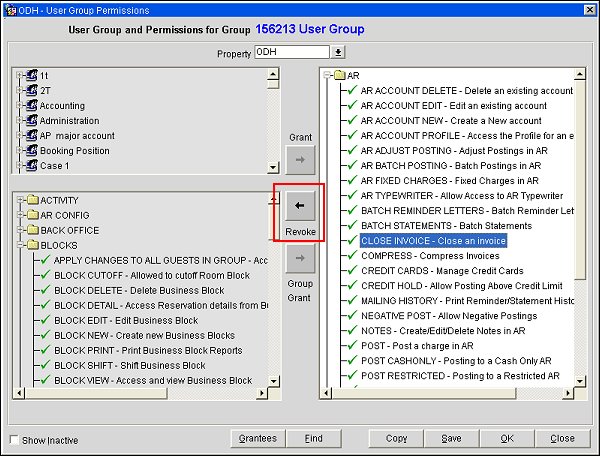Click the Property input field
The image size is (600, 456).
[290, 52]
